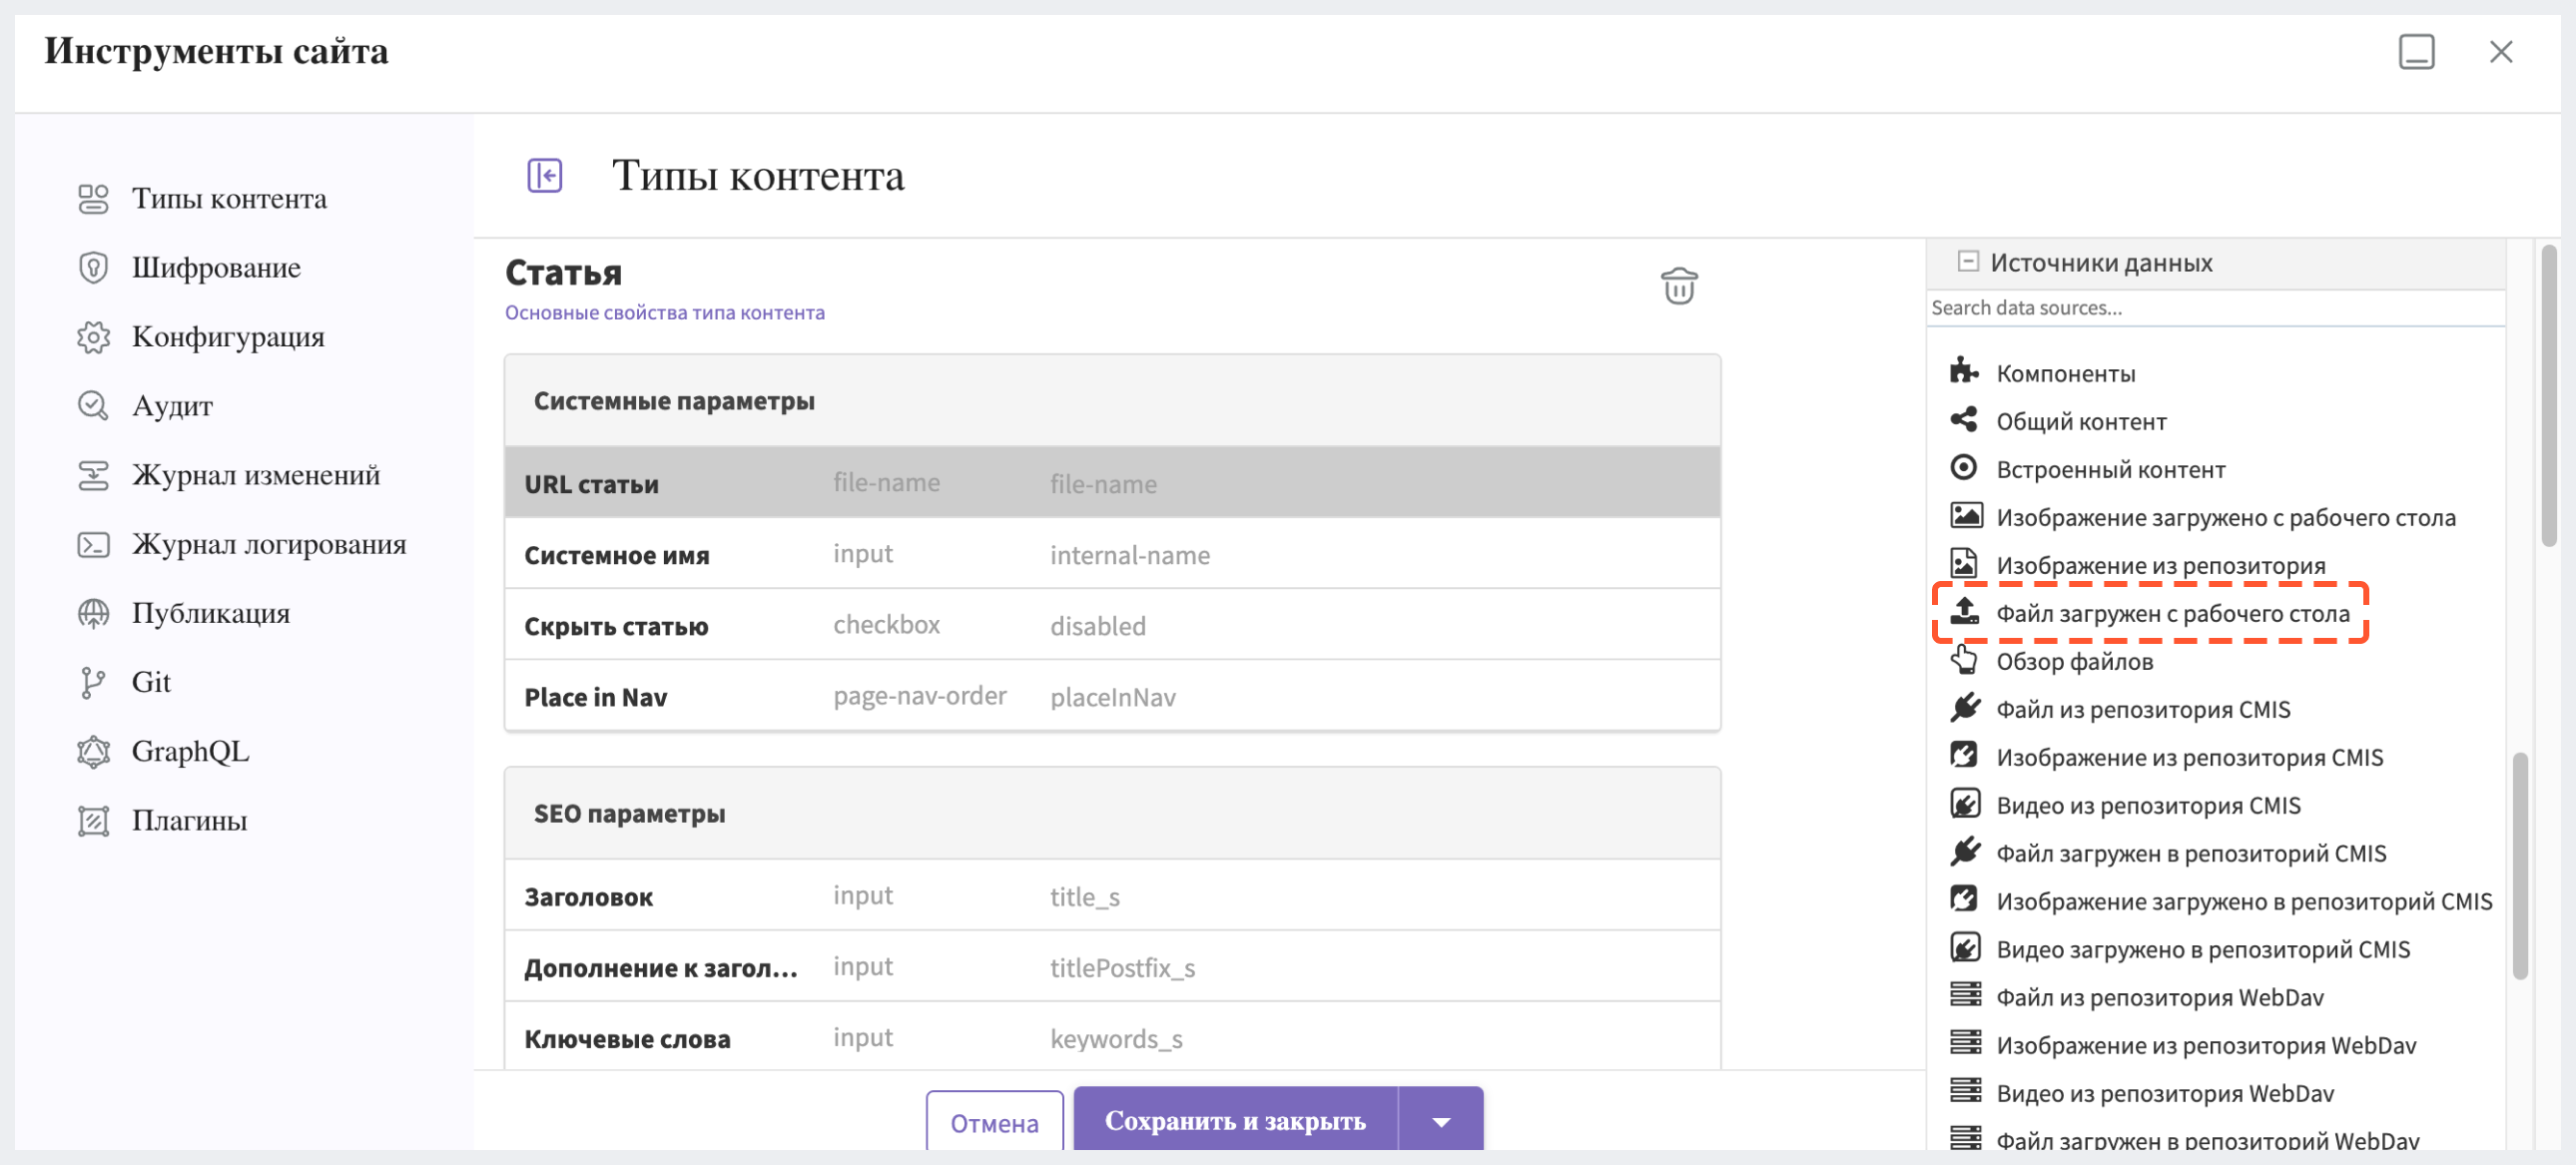Open Шифрование in sidebar
Screen dimensions: 2576x1165
click(x=216, y=267)
